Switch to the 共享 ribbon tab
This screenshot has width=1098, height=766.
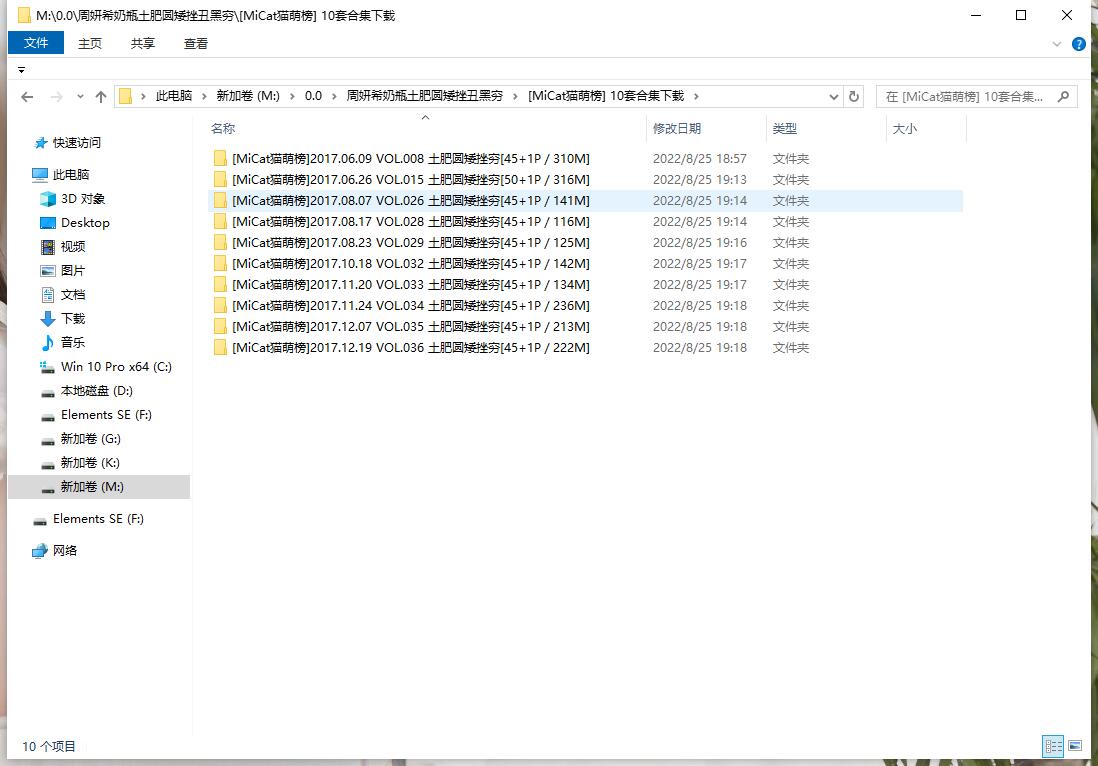(143, 43)
